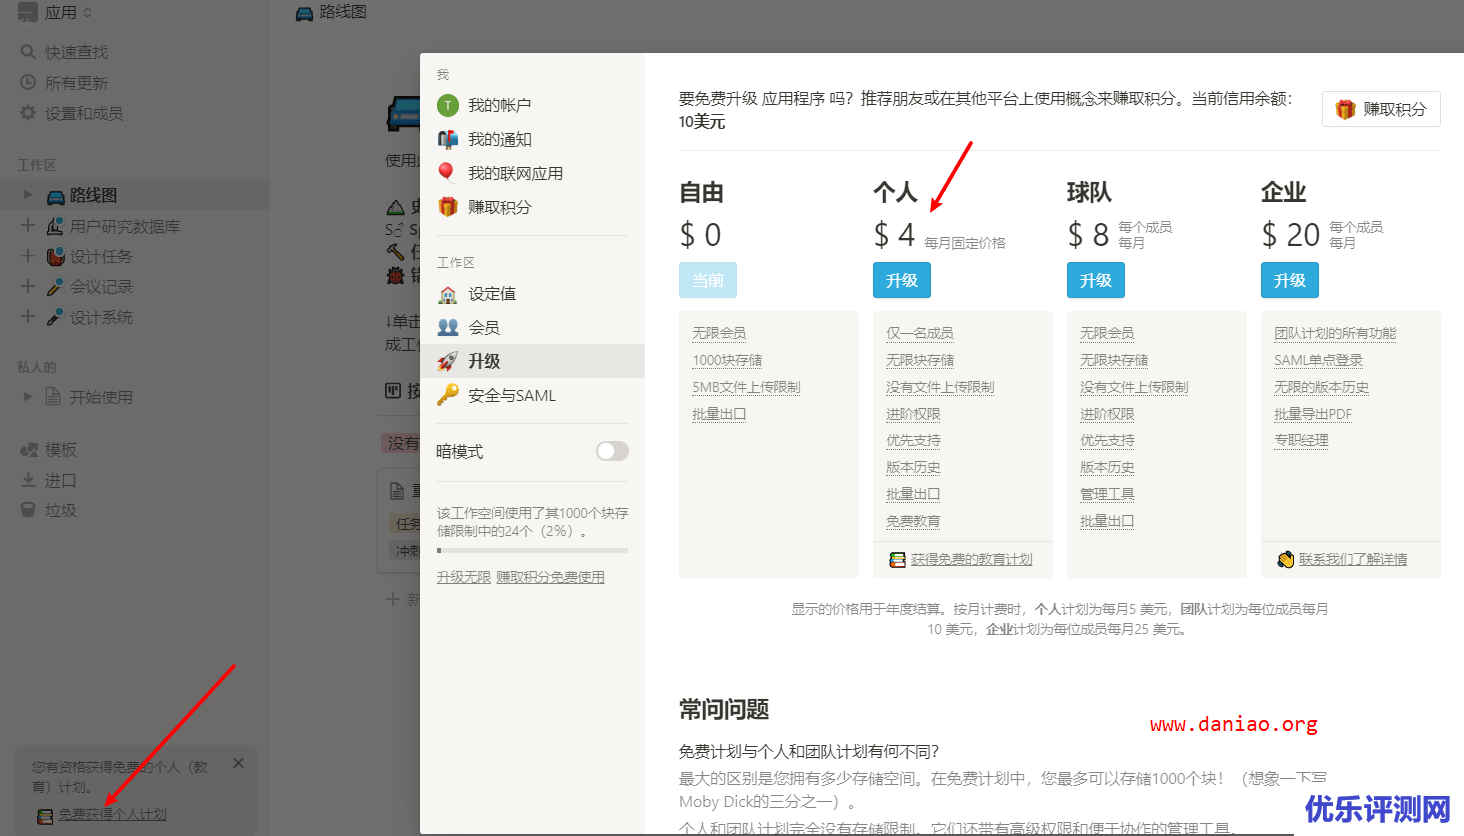
Task: Click the 所有更新 clock icon
Action: pos(28,82)
